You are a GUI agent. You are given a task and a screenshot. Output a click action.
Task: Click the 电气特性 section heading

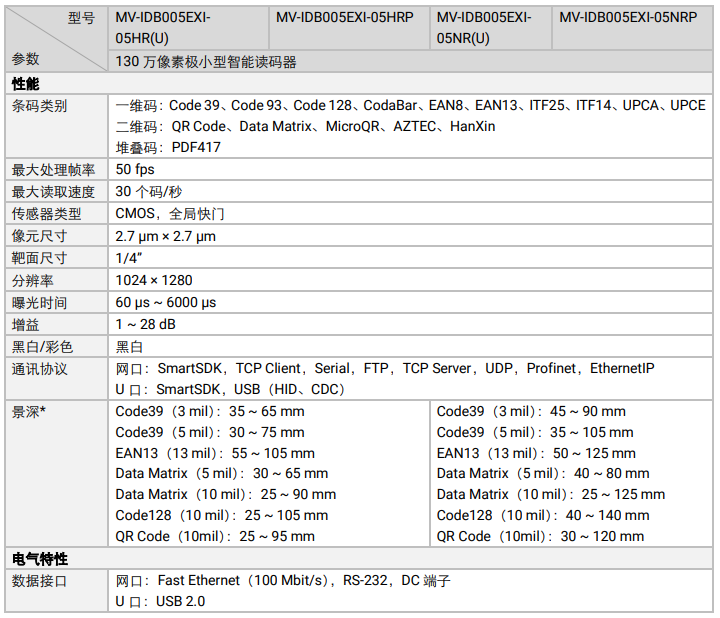(39, 558)
